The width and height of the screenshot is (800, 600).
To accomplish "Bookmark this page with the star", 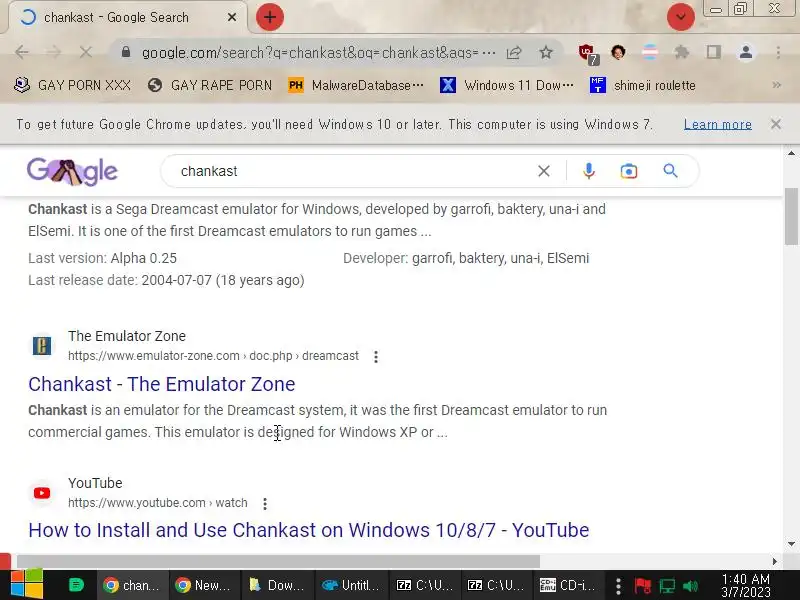I will (x=546, y=52).
